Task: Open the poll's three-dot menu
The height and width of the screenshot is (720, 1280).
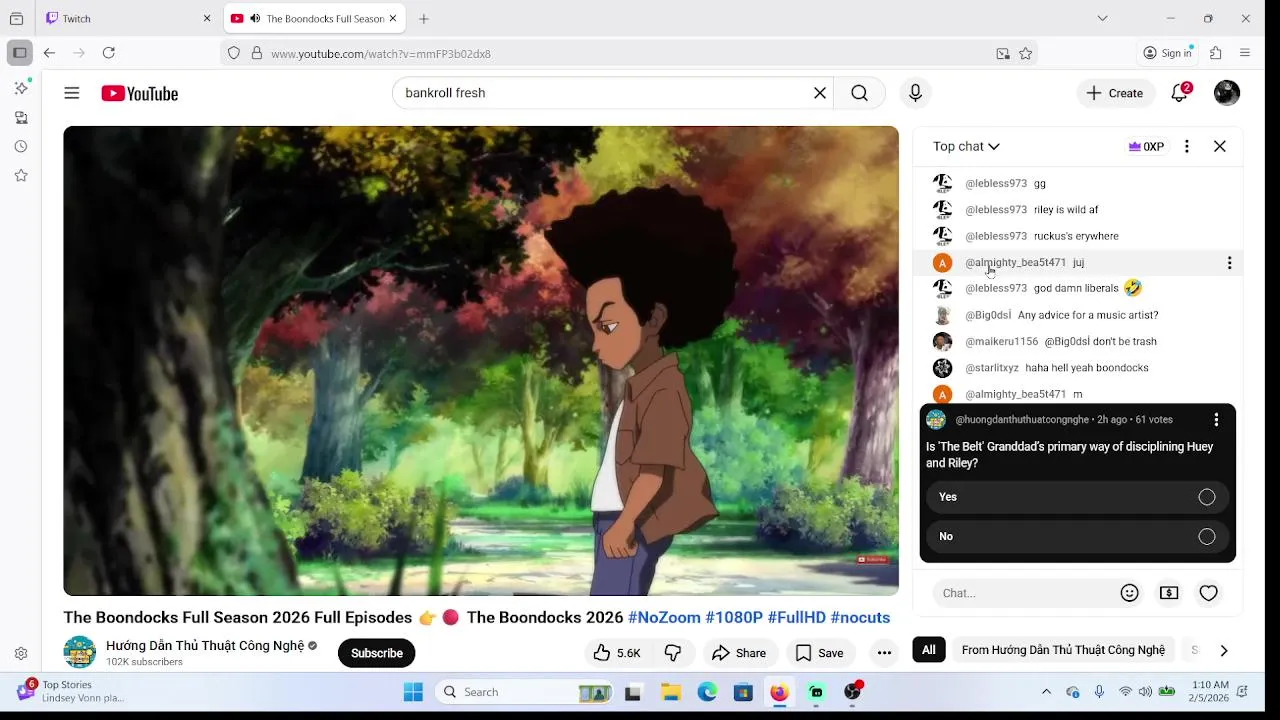Action: click(1216, 420)
